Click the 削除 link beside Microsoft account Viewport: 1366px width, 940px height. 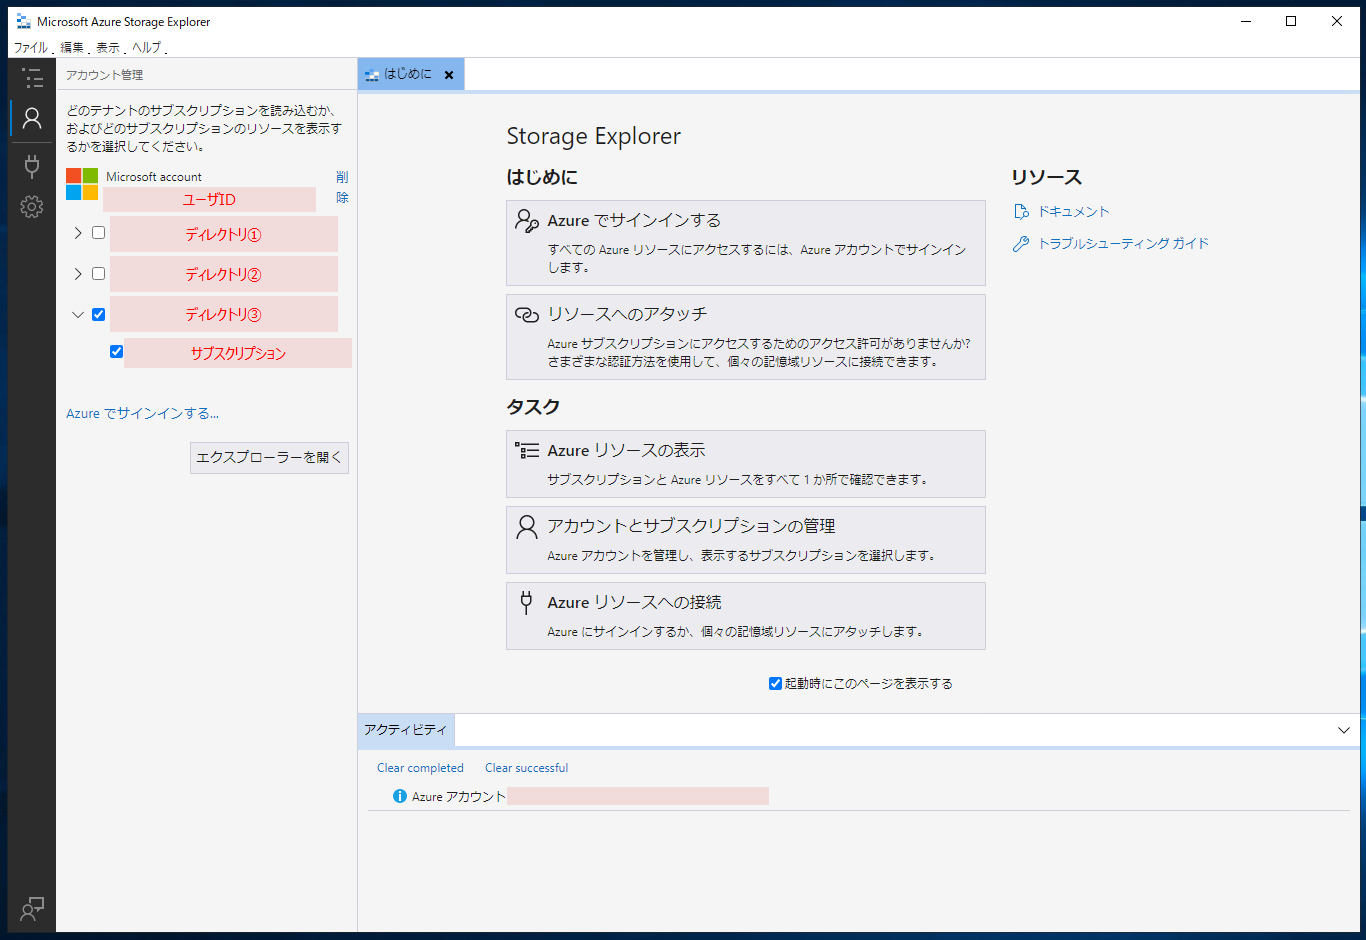pyautogui.click(x=342, y=187)
